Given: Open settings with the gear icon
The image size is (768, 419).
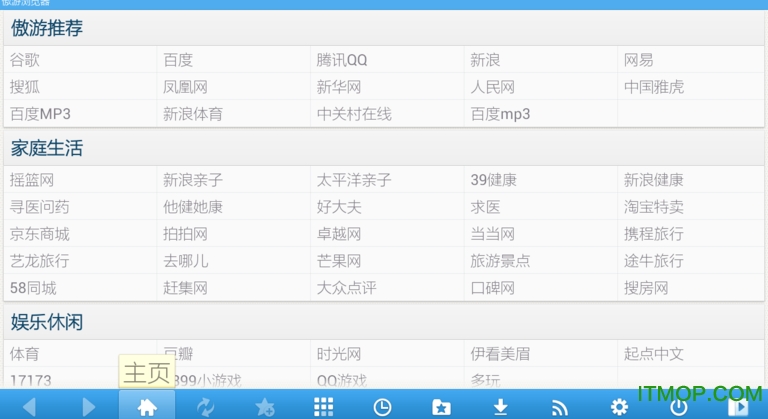Looking at the screenshot, I should 619,406.
